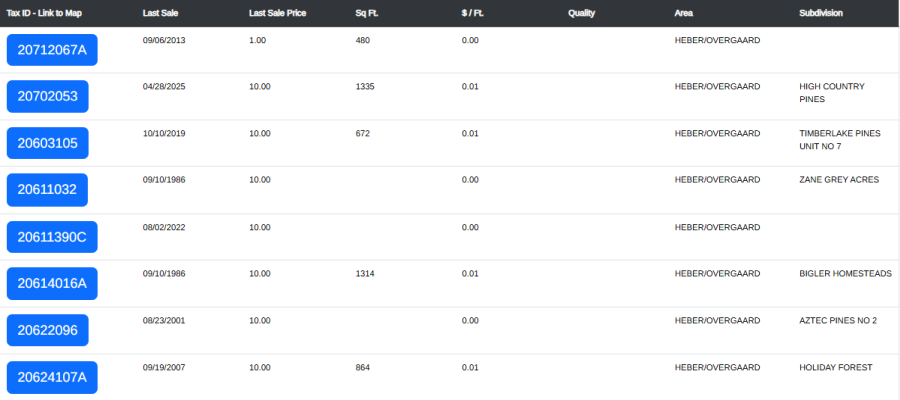Select the ZANE GREY ACRES subdivision text
The height and width of the screenshot is (400, 900).
click(x=839, y=180)
